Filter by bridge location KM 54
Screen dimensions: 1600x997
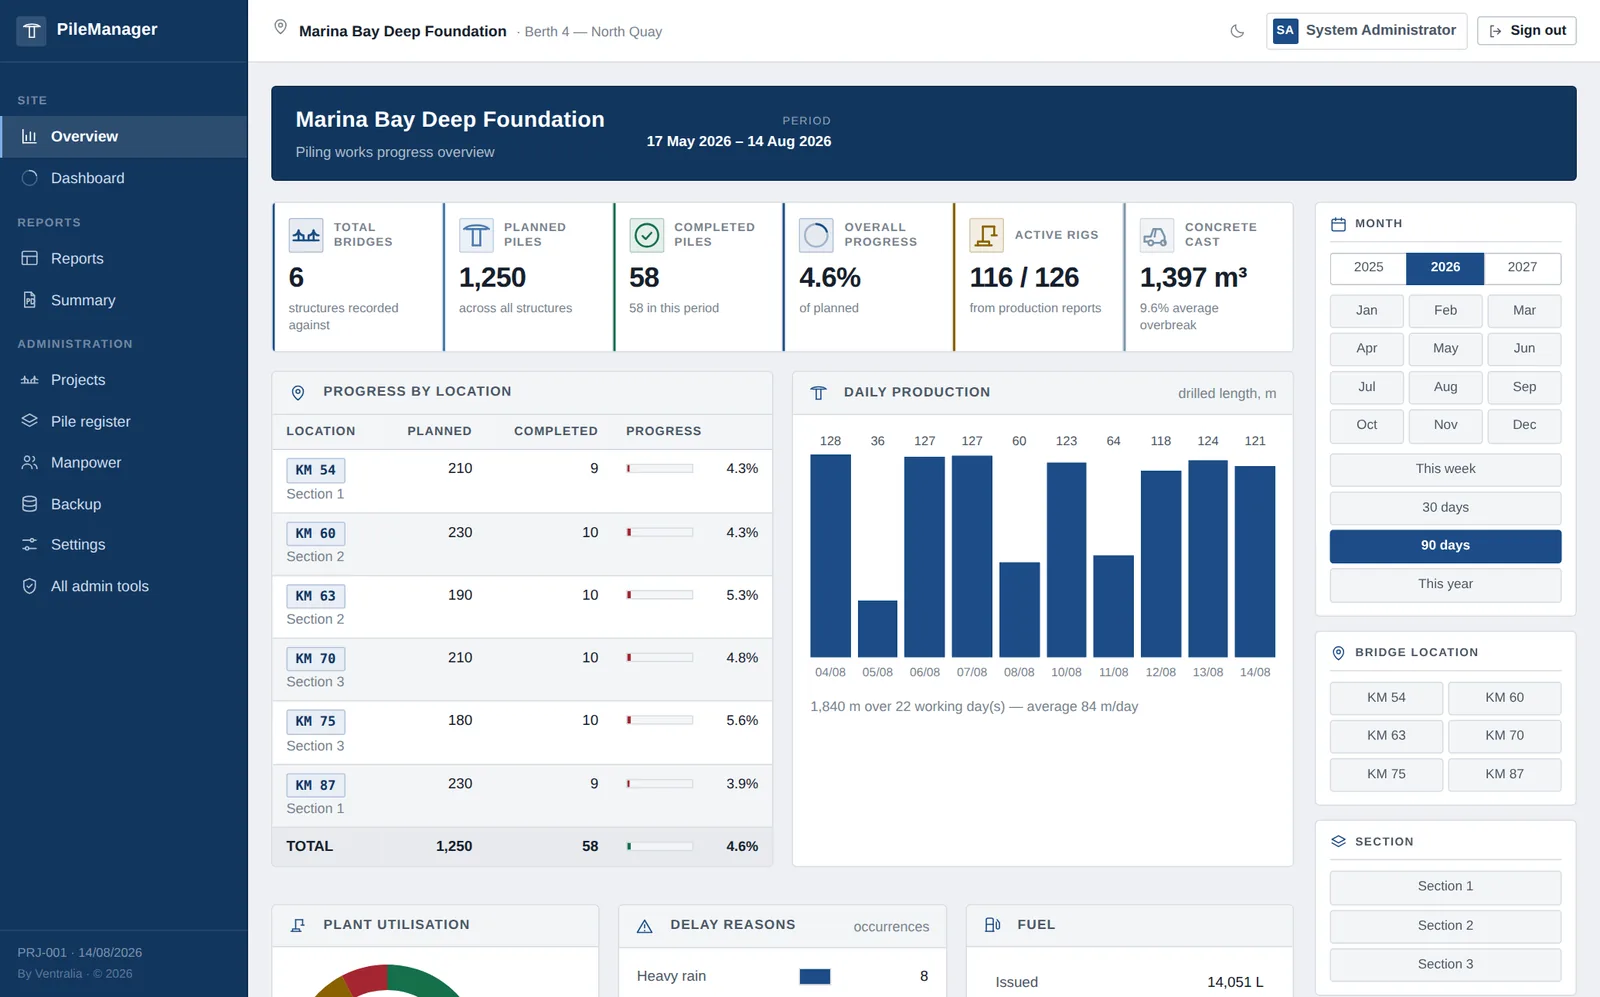tap(1386, 698)
